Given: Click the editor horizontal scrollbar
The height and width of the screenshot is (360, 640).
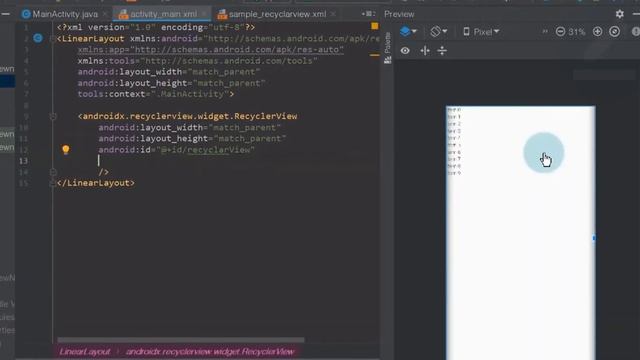Looking at the screenshot, I should point(181,340).
